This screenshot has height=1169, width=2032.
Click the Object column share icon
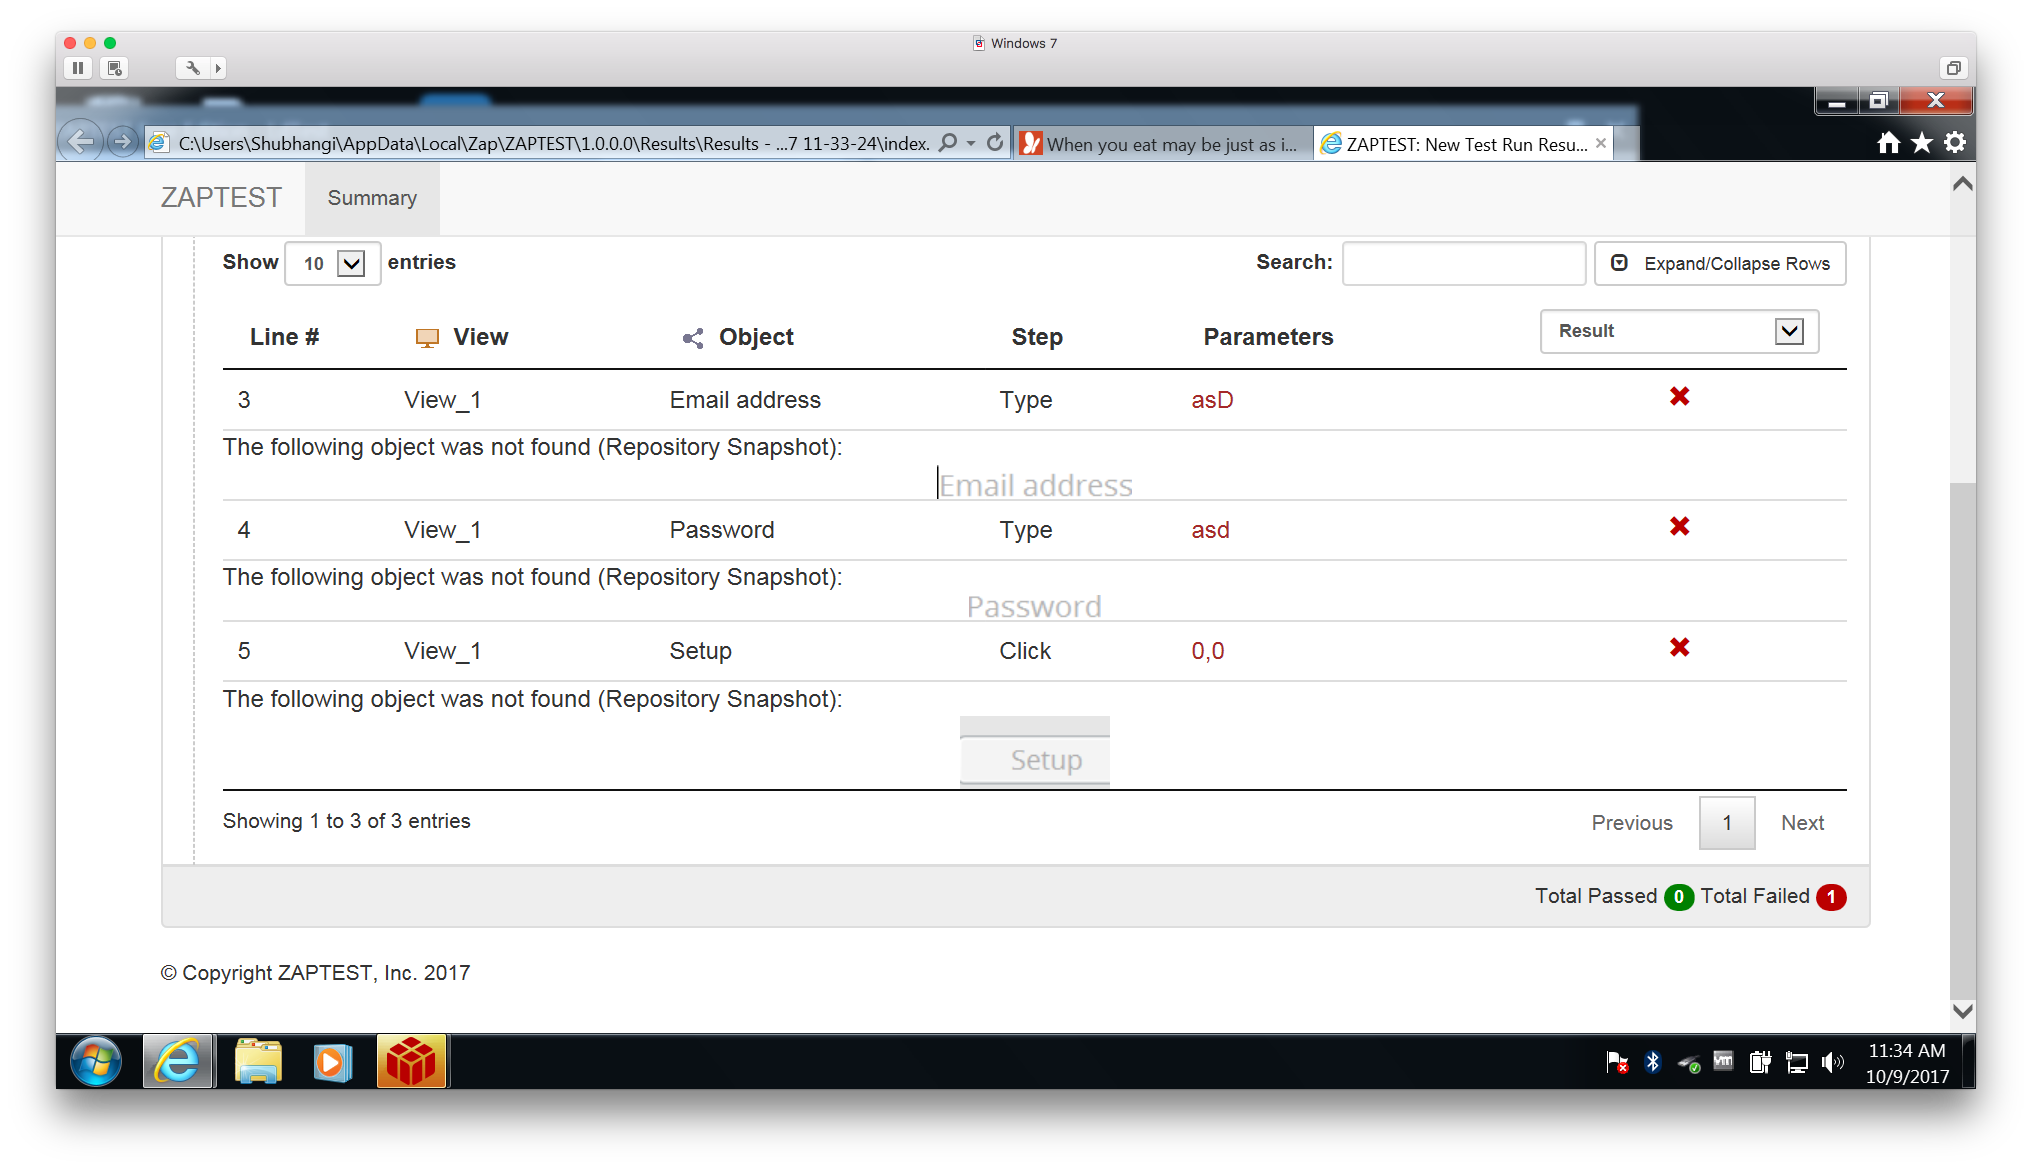[693, 338]
